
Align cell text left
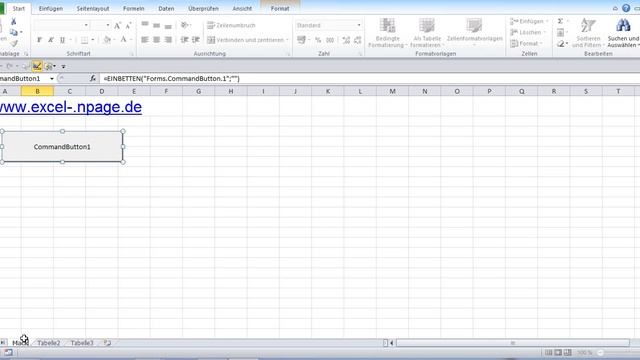pos(145,40)
